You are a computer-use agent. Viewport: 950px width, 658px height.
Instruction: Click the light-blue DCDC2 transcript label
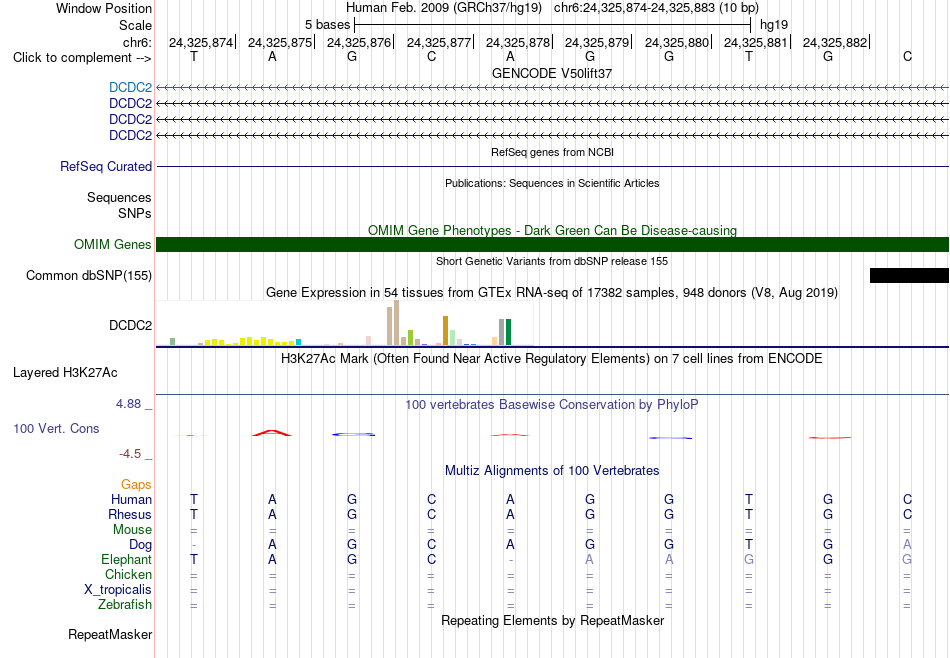(130, 88)
